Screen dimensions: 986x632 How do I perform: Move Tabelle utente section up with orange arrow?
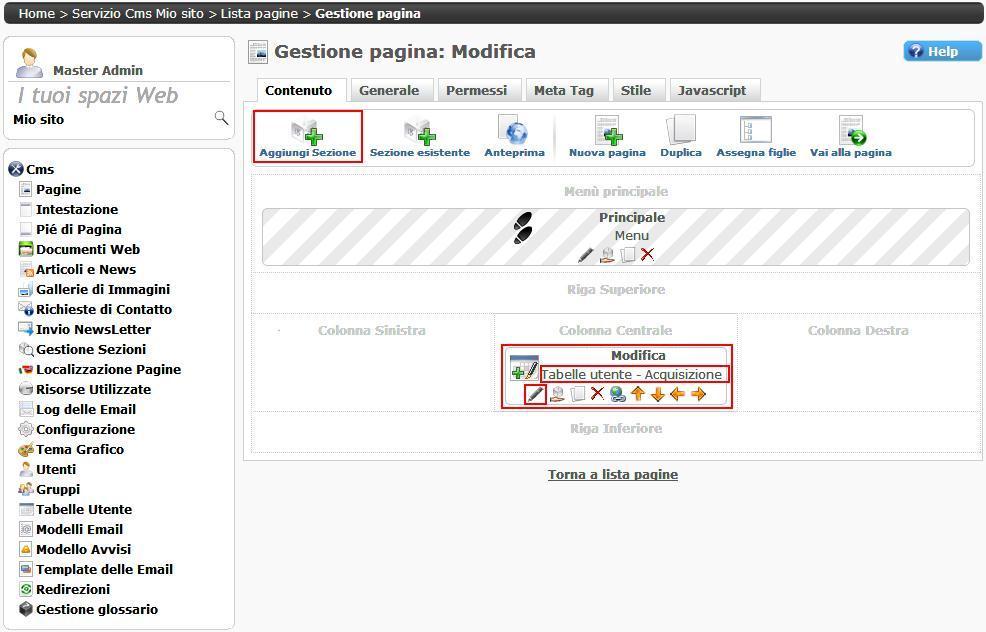pos(637,394)
